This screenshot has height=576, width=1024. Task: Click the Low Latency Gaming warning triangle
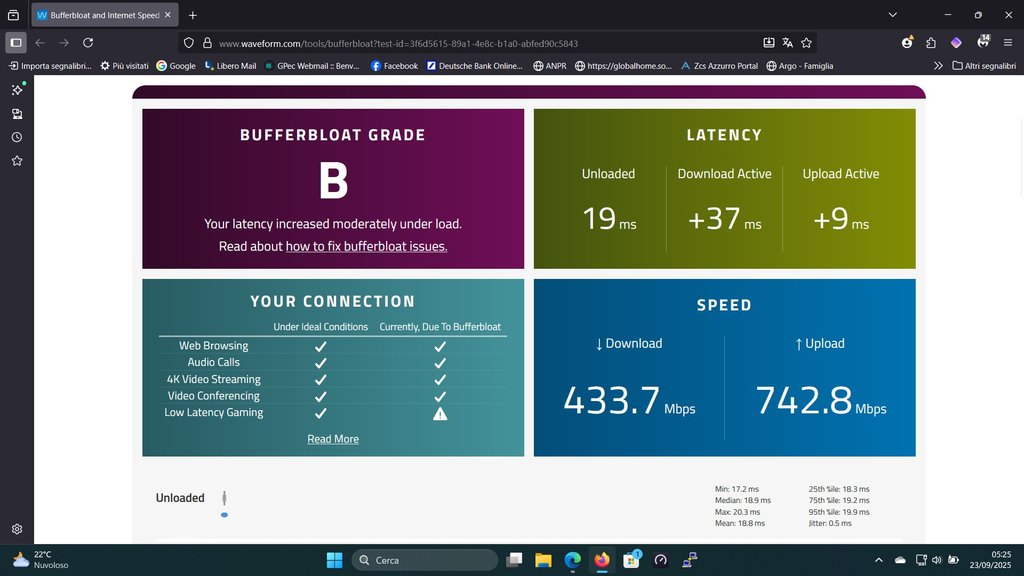(x=439, y=413)
